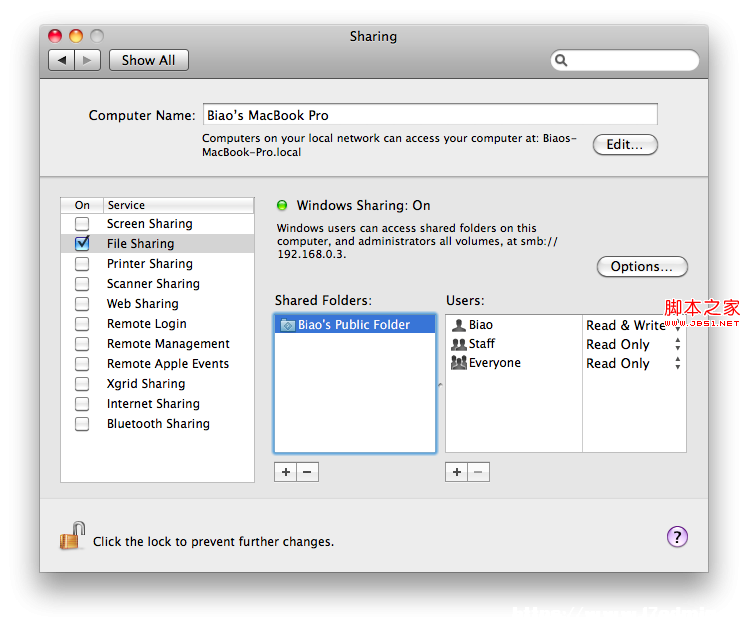Image resolution: width=748 pixels, height=627 pixels.
Task: Click inside the search field
Action: click(625, 60)
